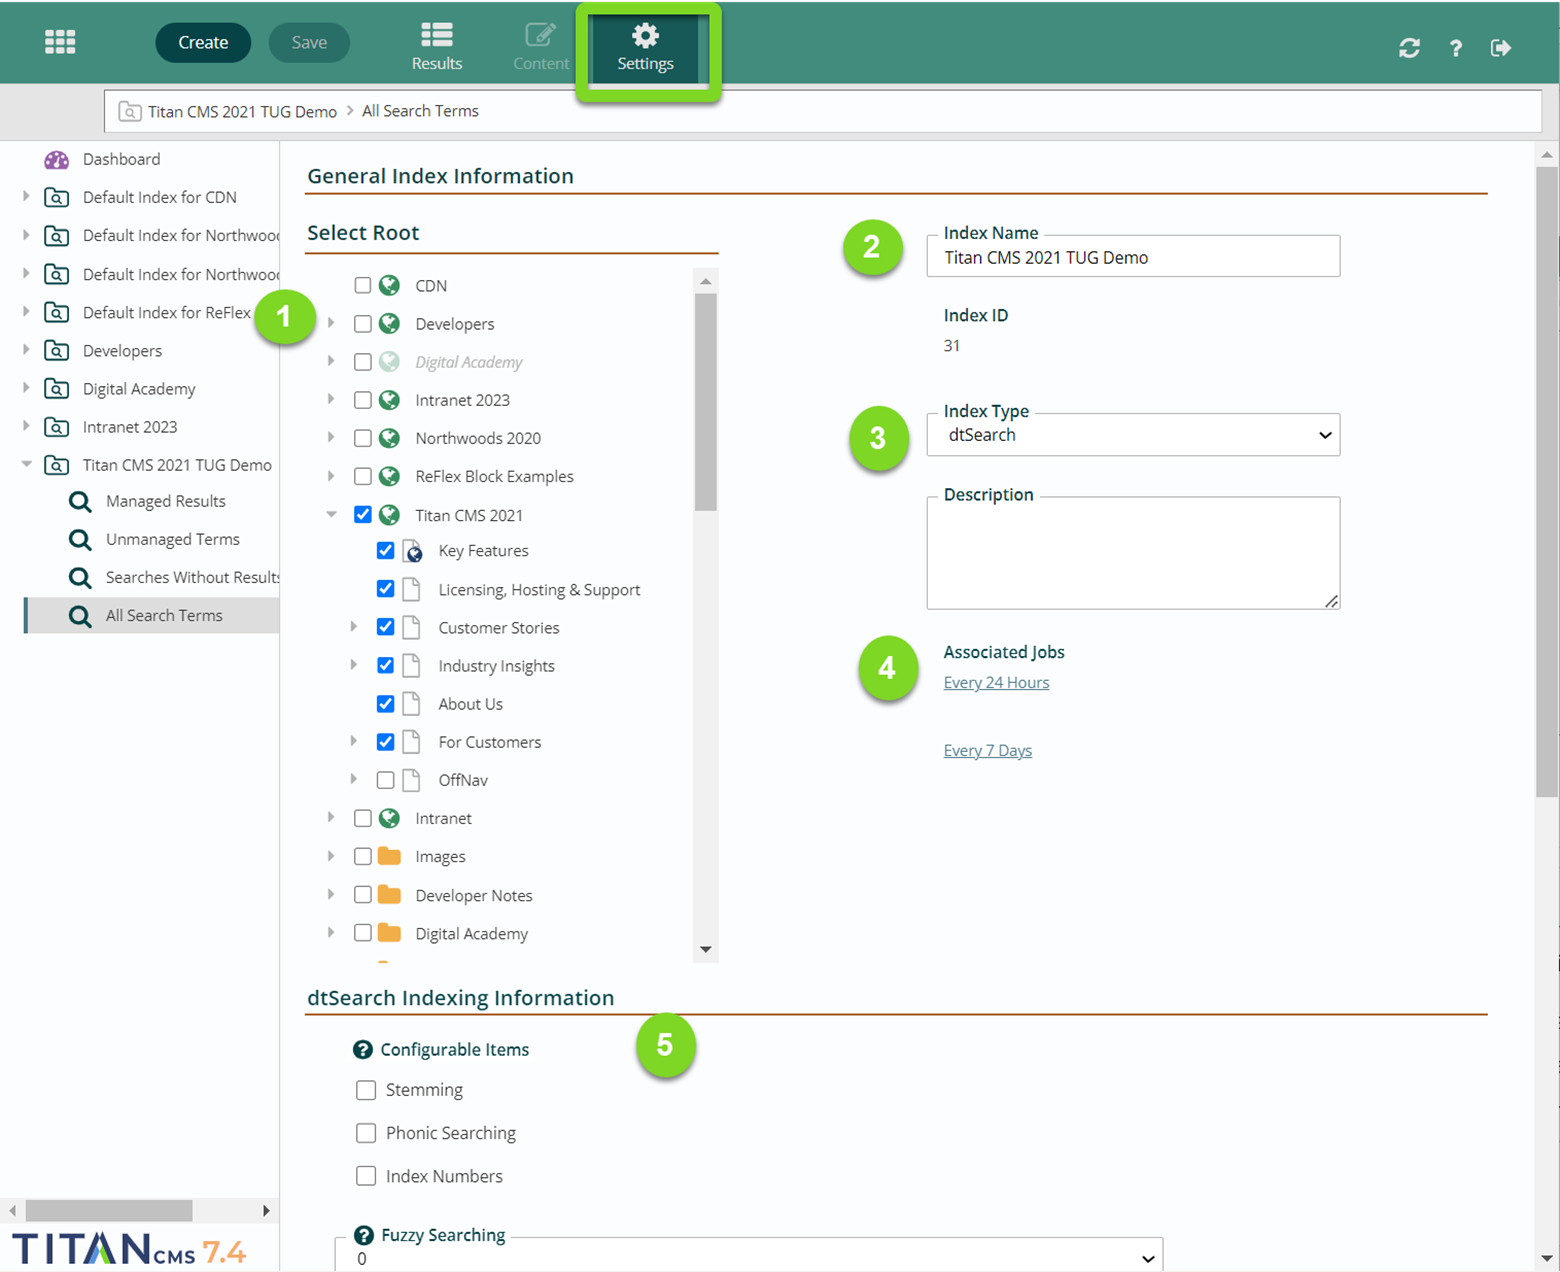1560x1272 pixels.
Task: Click the Select Root scroll down arrow
Action: coord(706,949)
